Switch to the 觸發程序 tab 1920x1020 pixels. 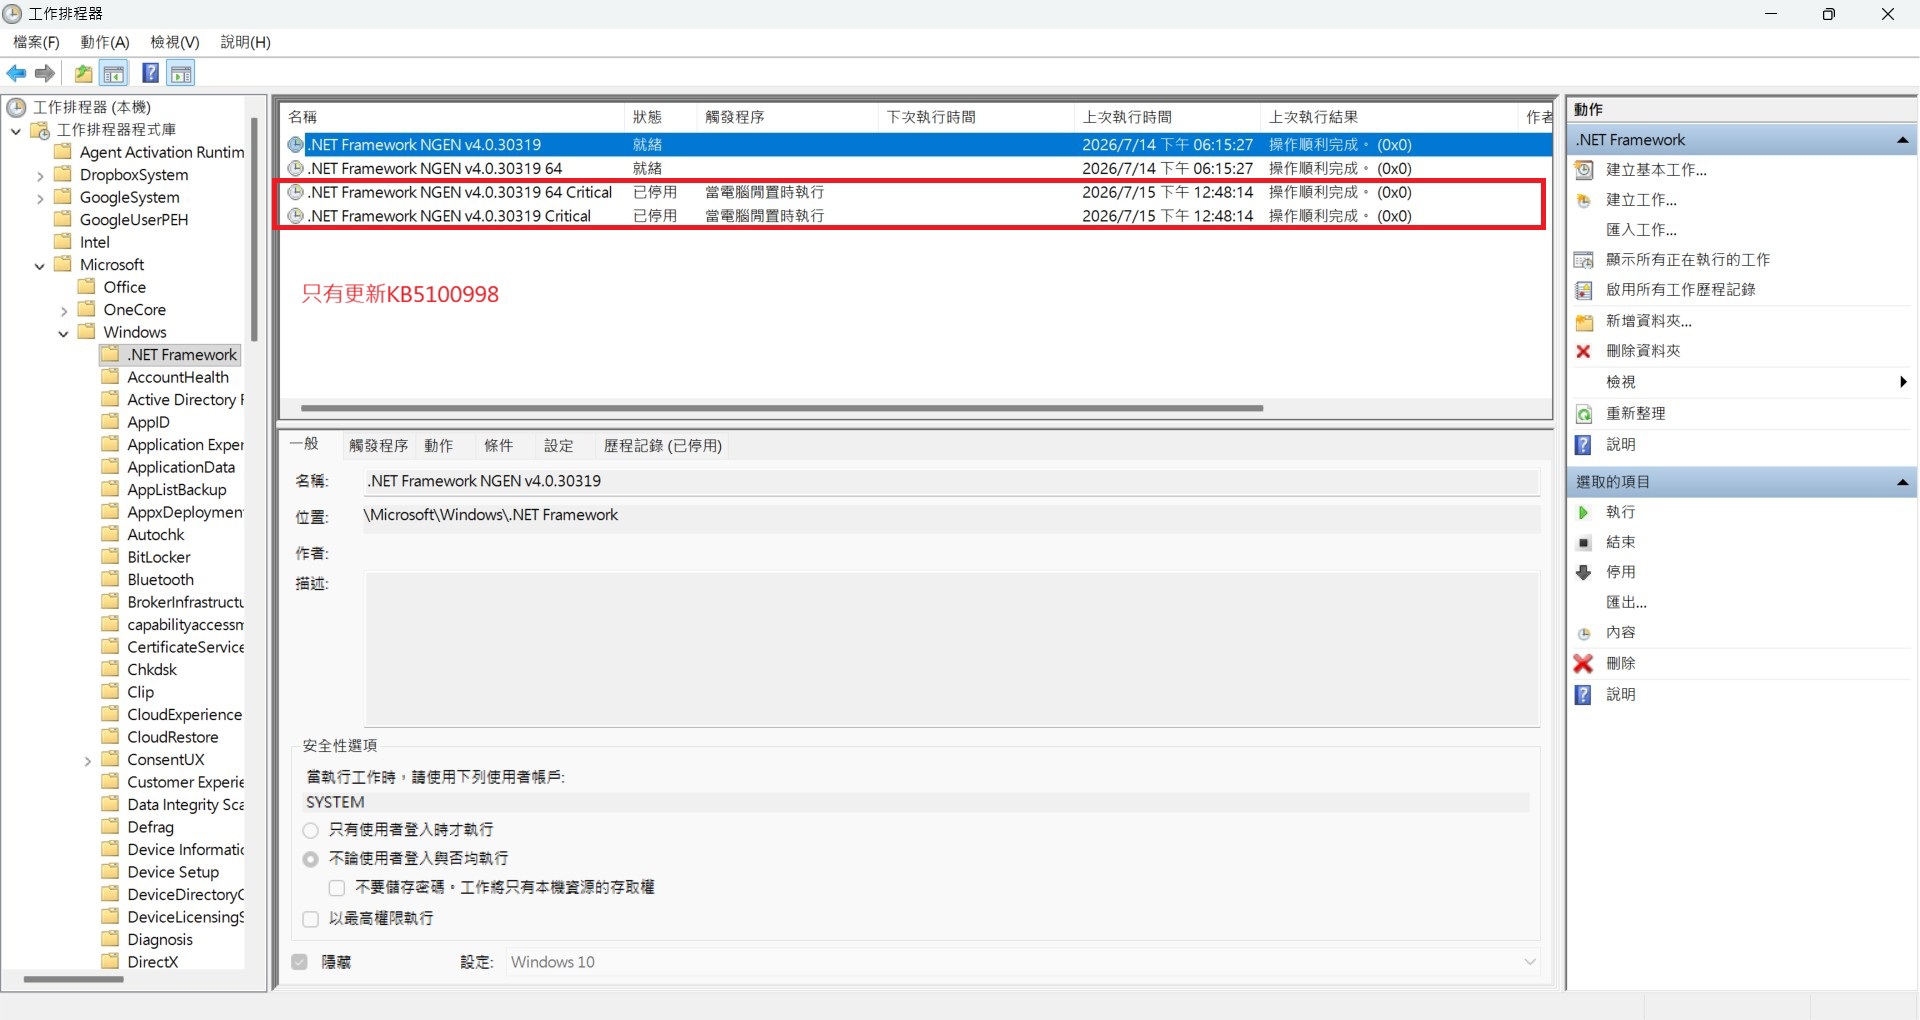click(378, 446)
